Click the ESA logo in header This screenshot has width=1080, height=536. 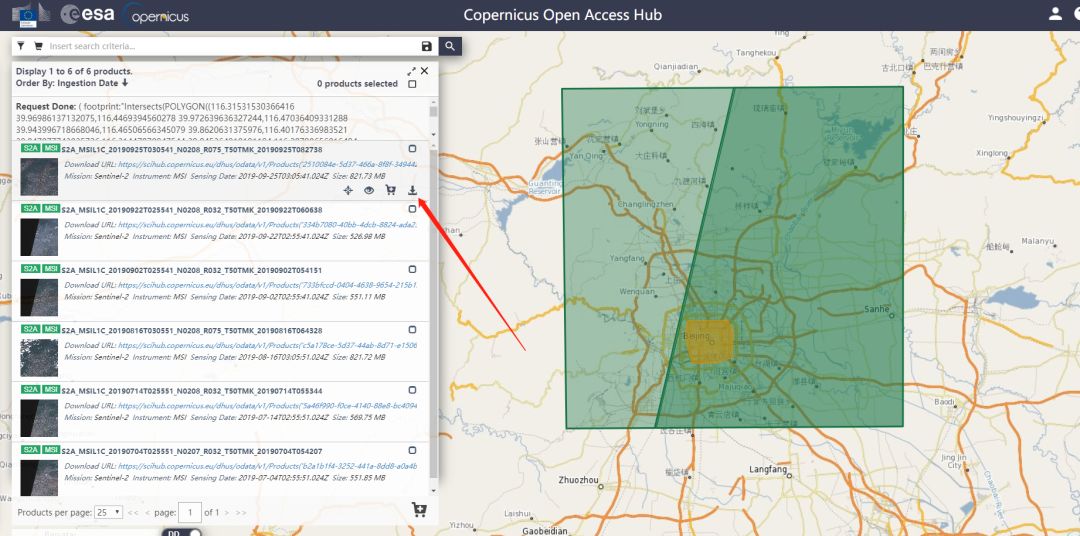pyautogui.click(x=87, y=14)
